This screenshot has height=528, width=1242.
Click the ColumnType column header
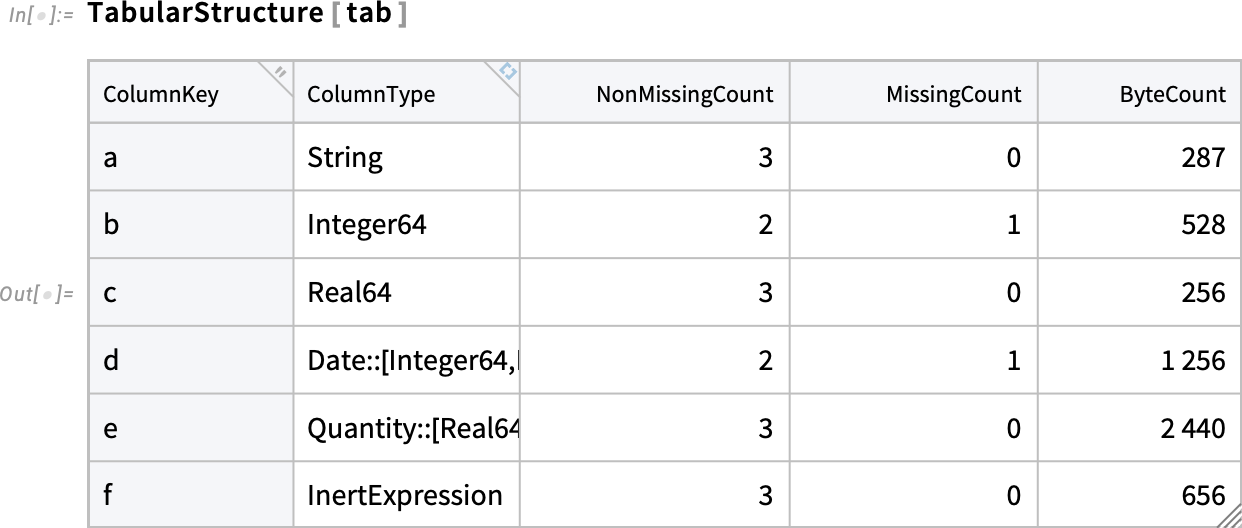[x=407, y=93]
